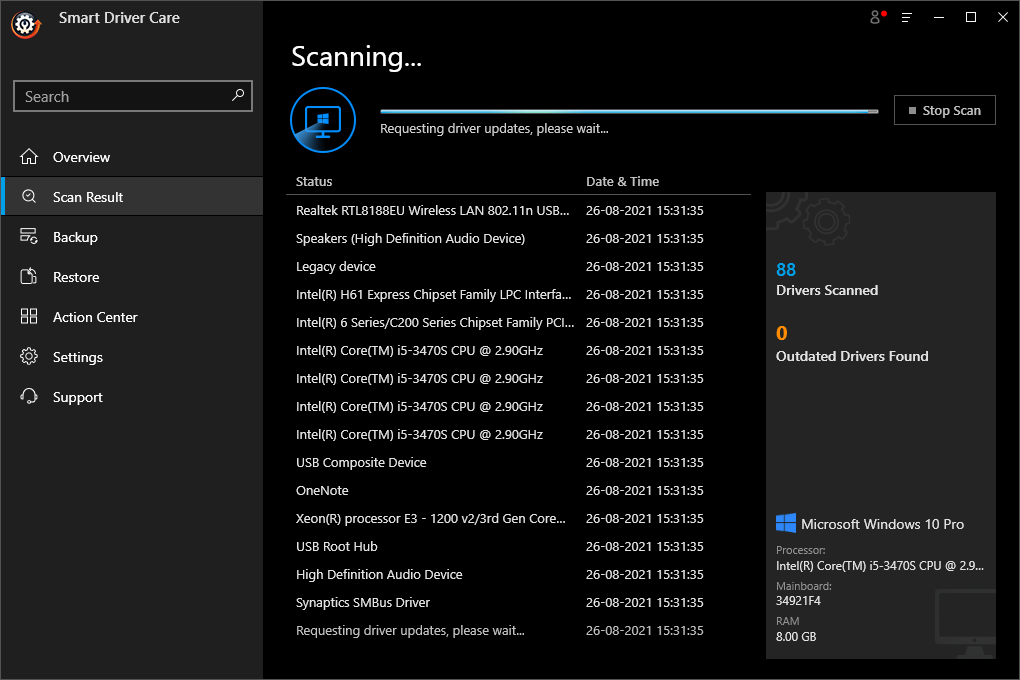Click the RAM value 8.00 GB
This screenshot has height=680, width=1020.
796,636
